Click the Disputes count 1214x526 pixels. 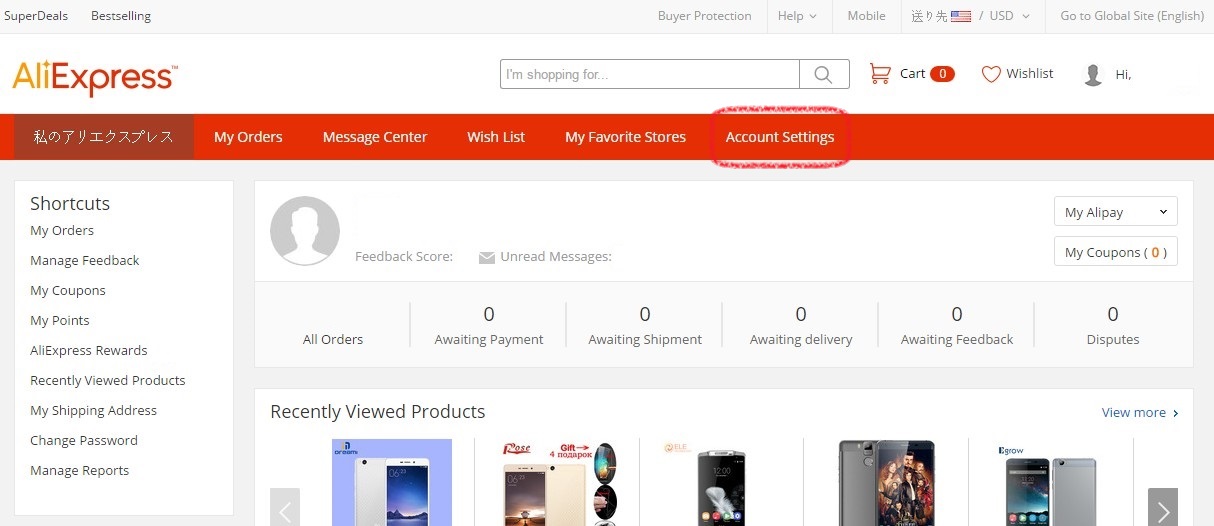(x=1113, y=314)
